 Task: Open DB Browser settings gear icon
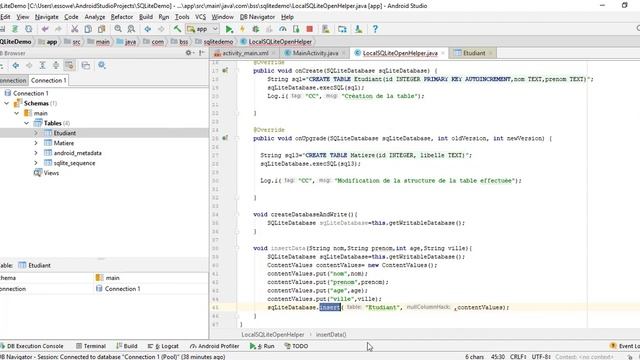[189, 53]
